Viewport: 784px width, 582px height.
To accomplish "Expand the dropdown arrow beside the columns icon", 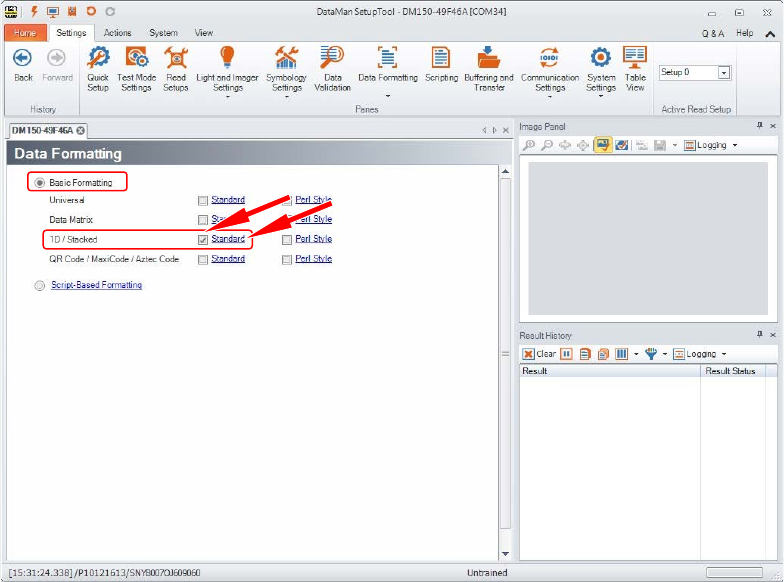I will (x=636, y=354).
